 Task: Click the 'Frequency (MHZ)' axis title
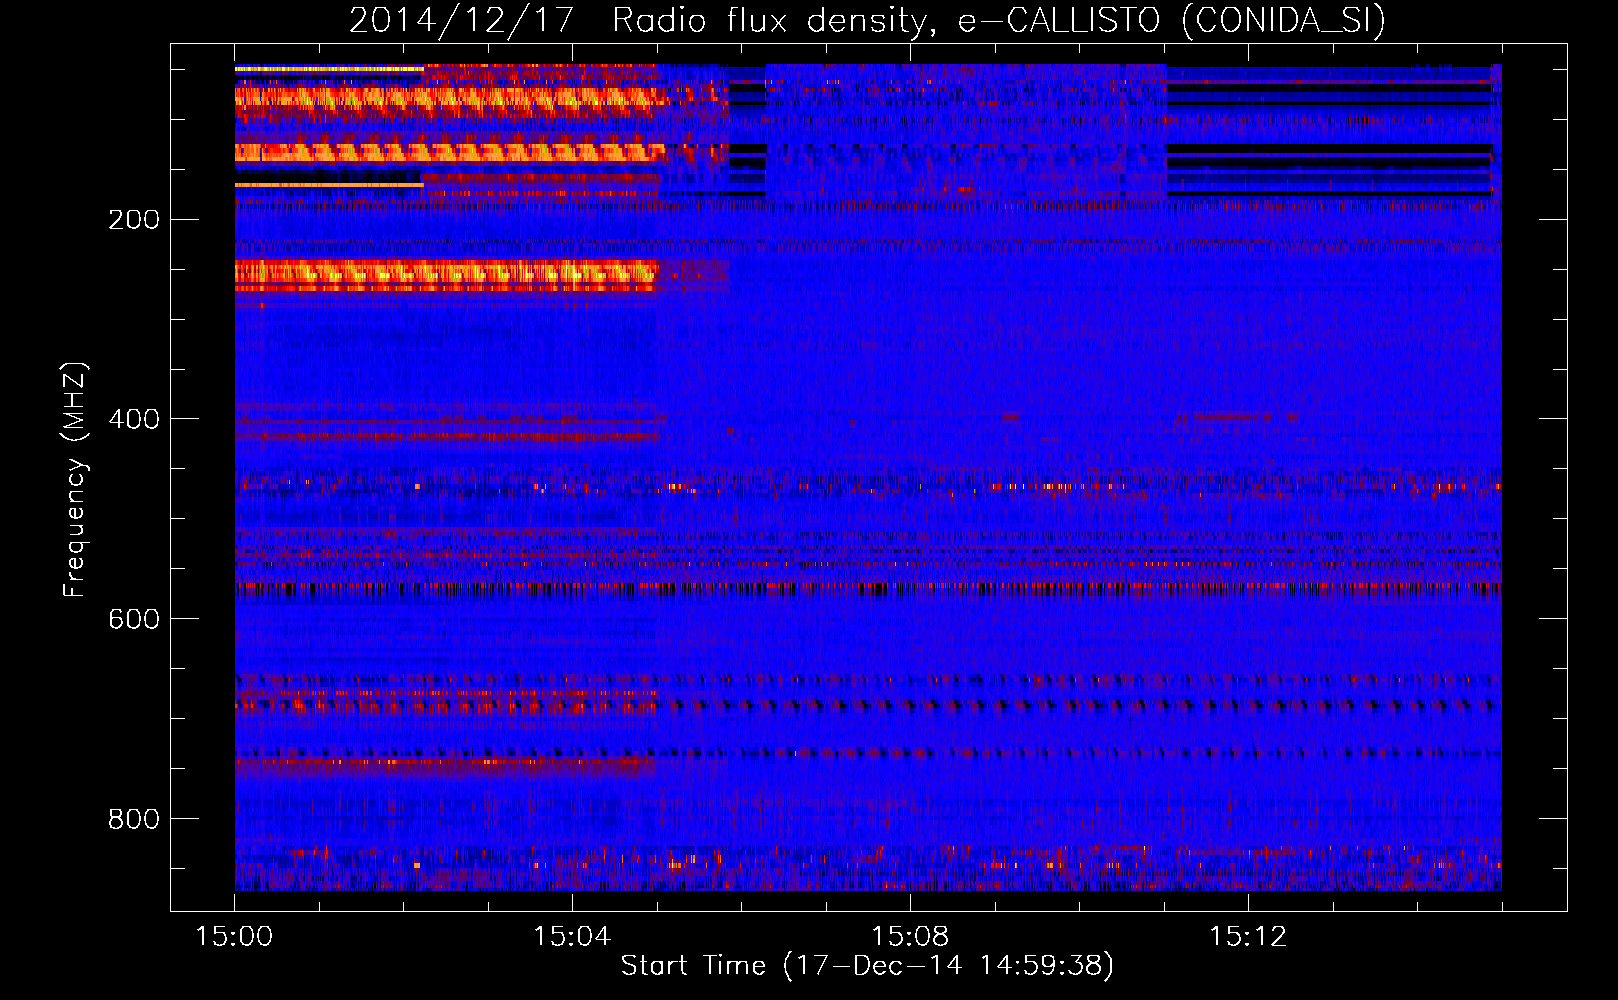point(76,479)
